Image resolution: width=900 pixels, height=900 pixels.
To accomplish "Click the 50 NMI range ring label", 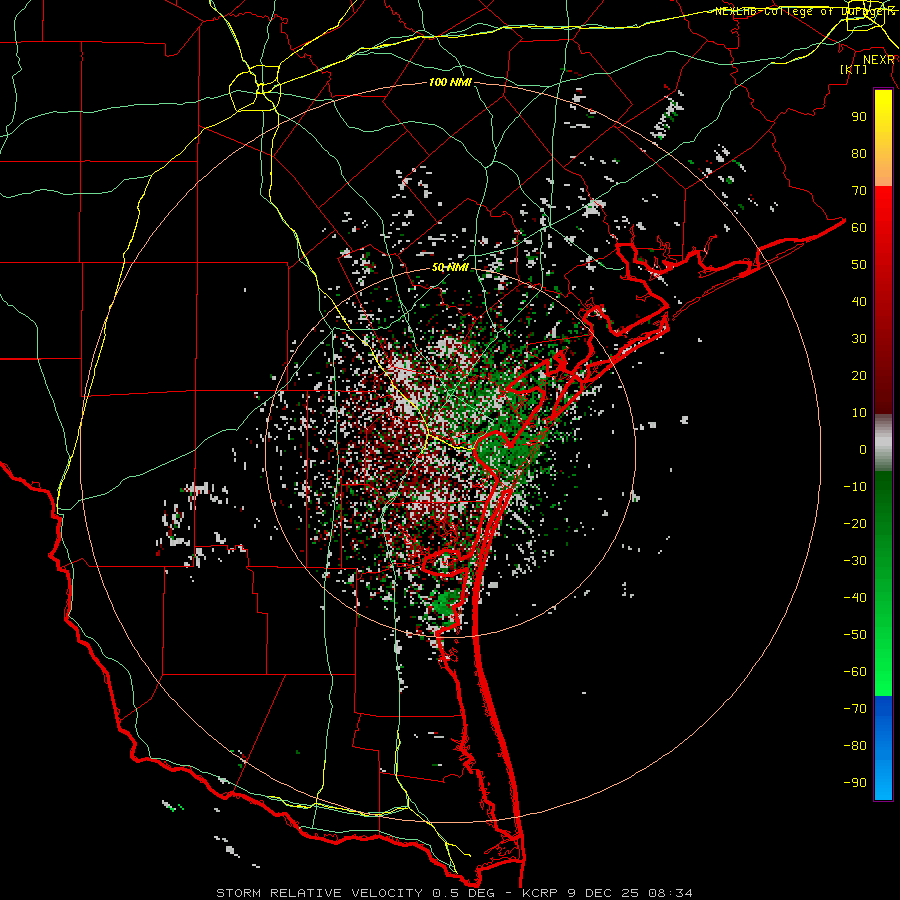I will 450,267.
